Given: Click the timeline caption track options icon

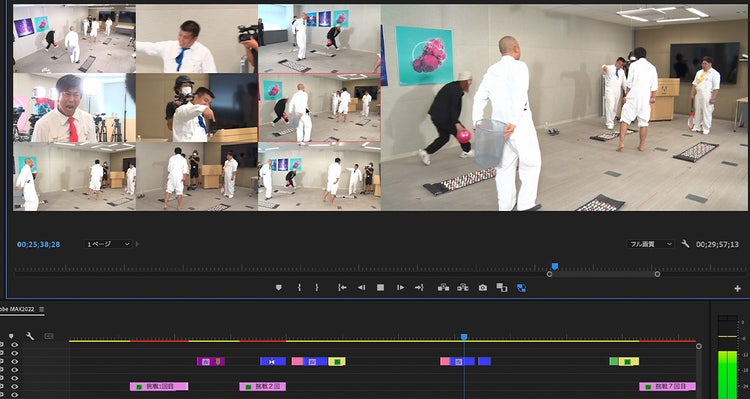Looking at the screenshot, I should tap(49, 336).
